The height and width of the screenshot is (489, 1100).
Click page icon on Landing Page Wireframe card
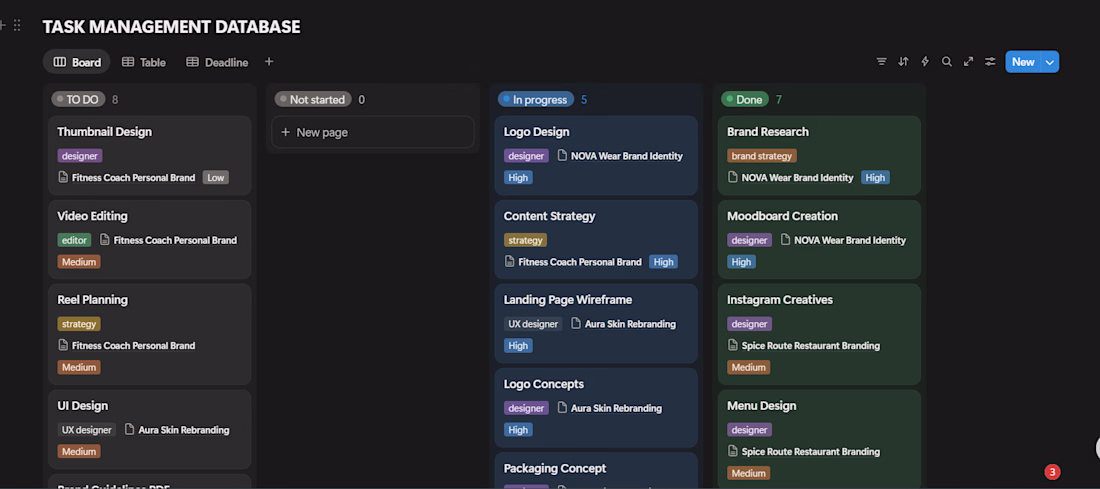click(576, 323)
